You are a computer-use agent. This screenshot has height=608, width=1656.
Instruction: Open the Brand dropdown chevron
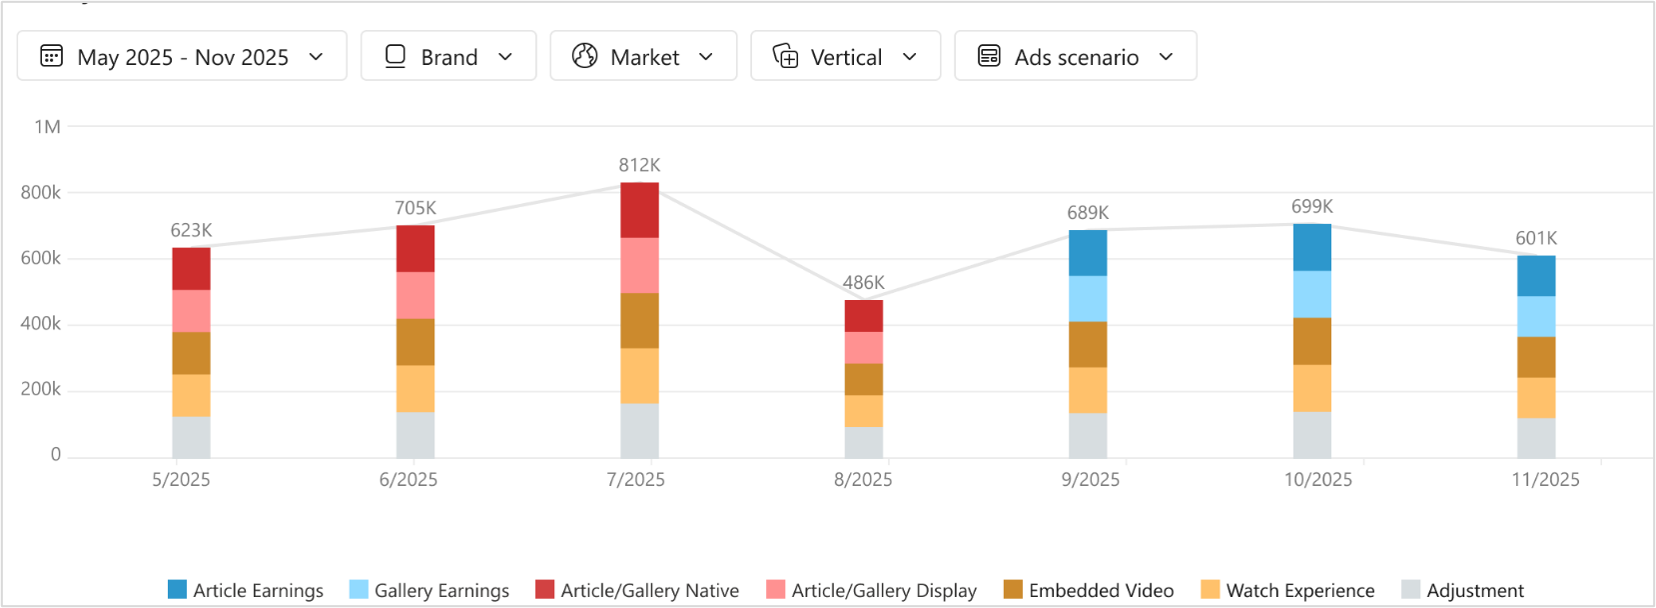tap(505, 57)
